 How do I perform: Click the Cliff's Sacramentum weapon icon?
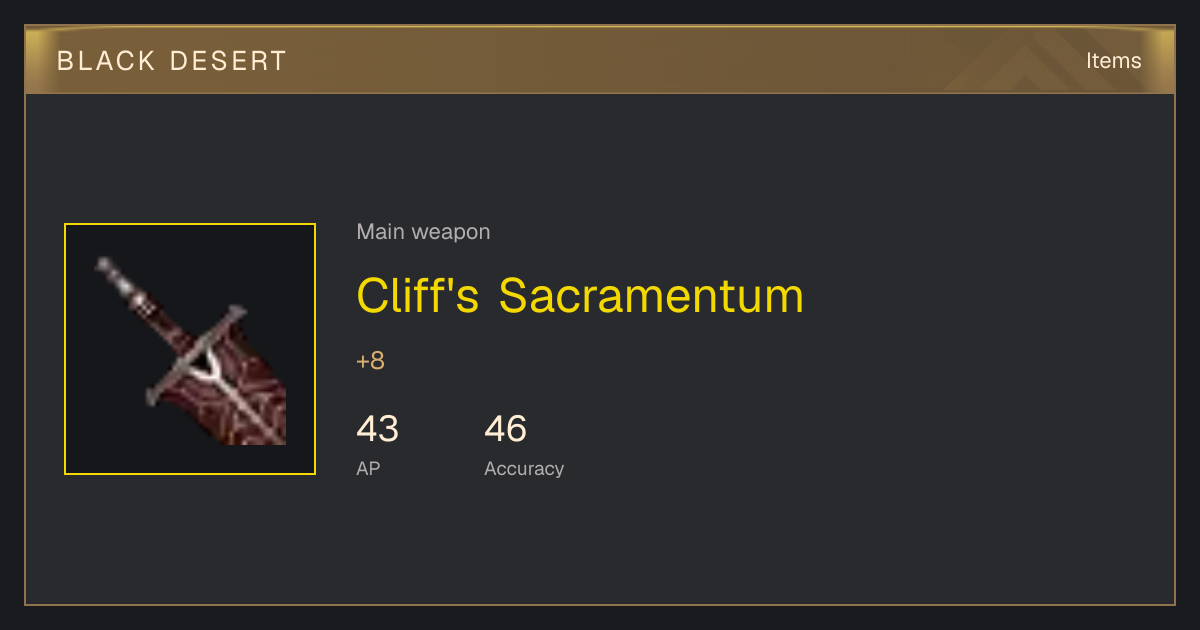click(x=190, y=349)
